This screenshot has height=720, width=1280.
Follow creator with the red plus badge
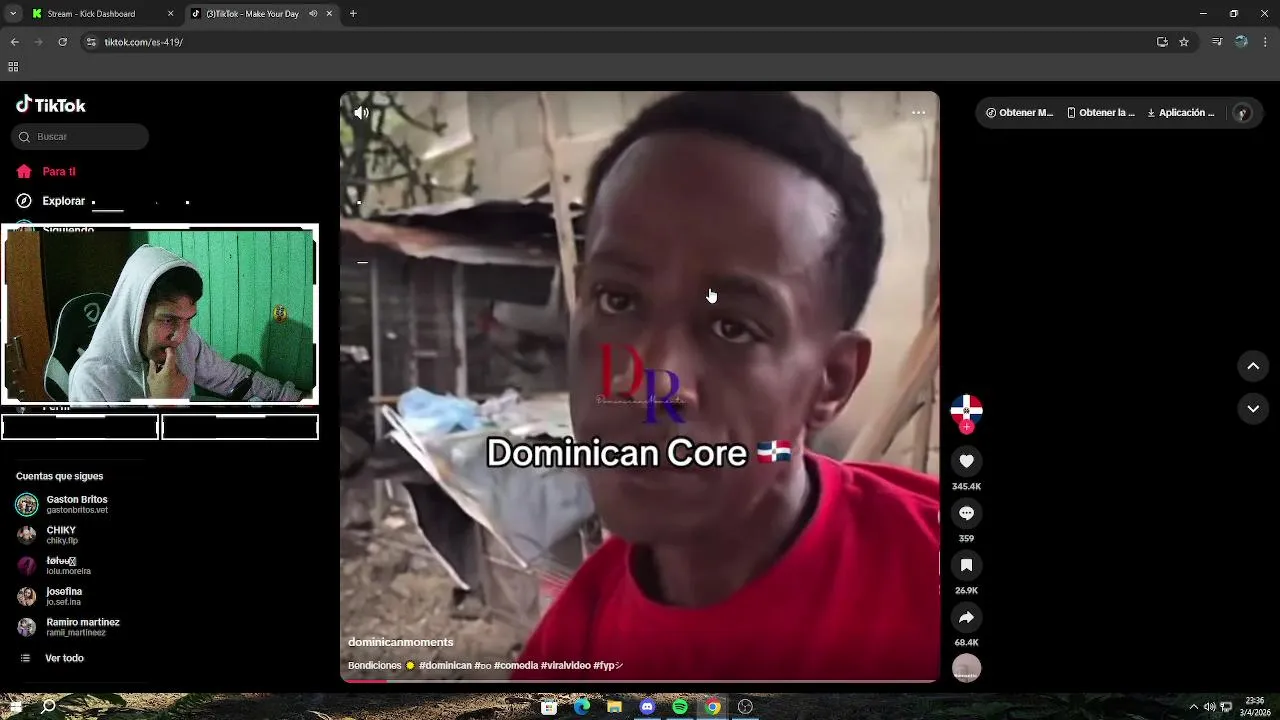point(966,427)
